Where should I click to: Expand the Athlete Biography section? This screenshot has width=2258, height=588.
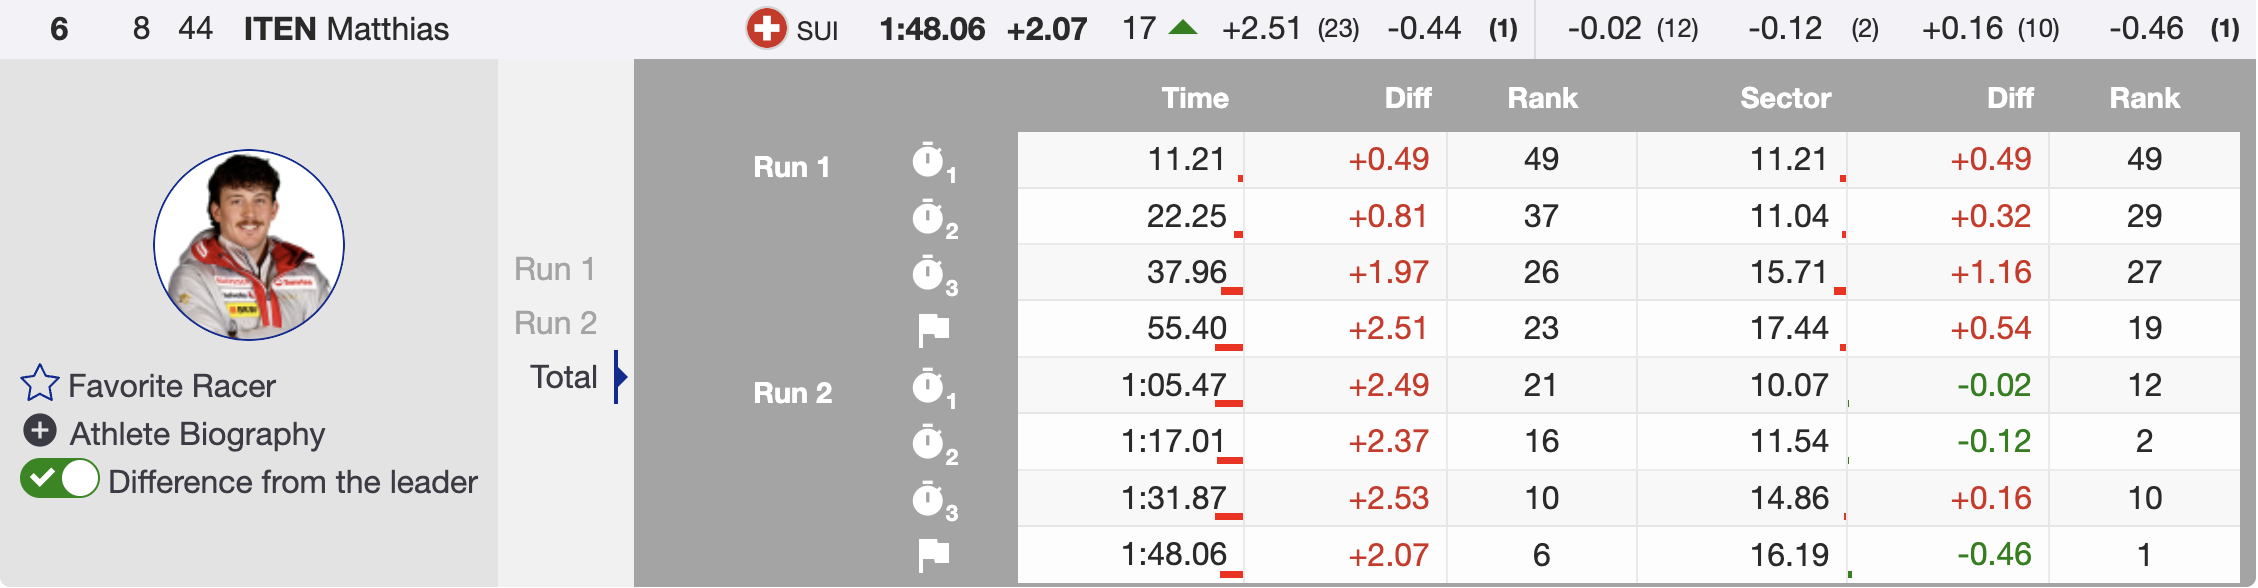point(197,434)
